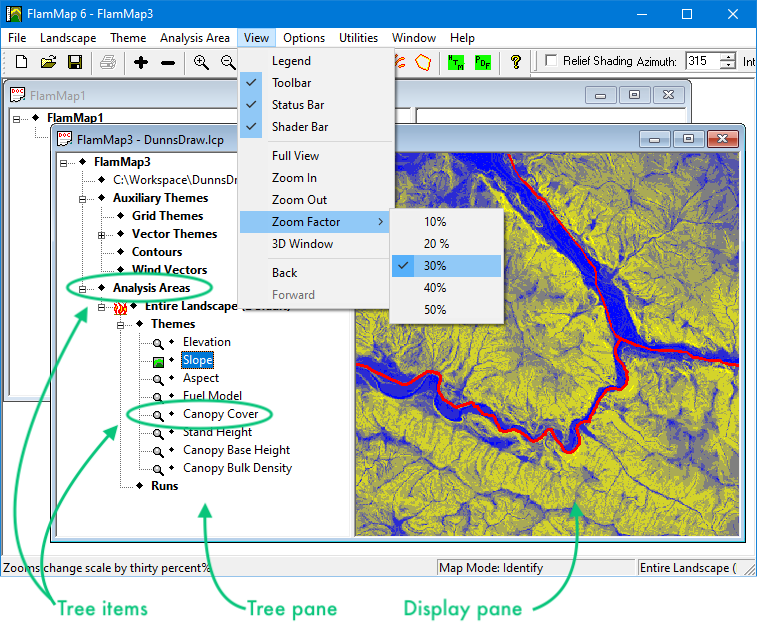The width and height of the screenshot is (757, 641).
Task: Collapse the Entire Landscape tree node
Action: coord(101,307)
